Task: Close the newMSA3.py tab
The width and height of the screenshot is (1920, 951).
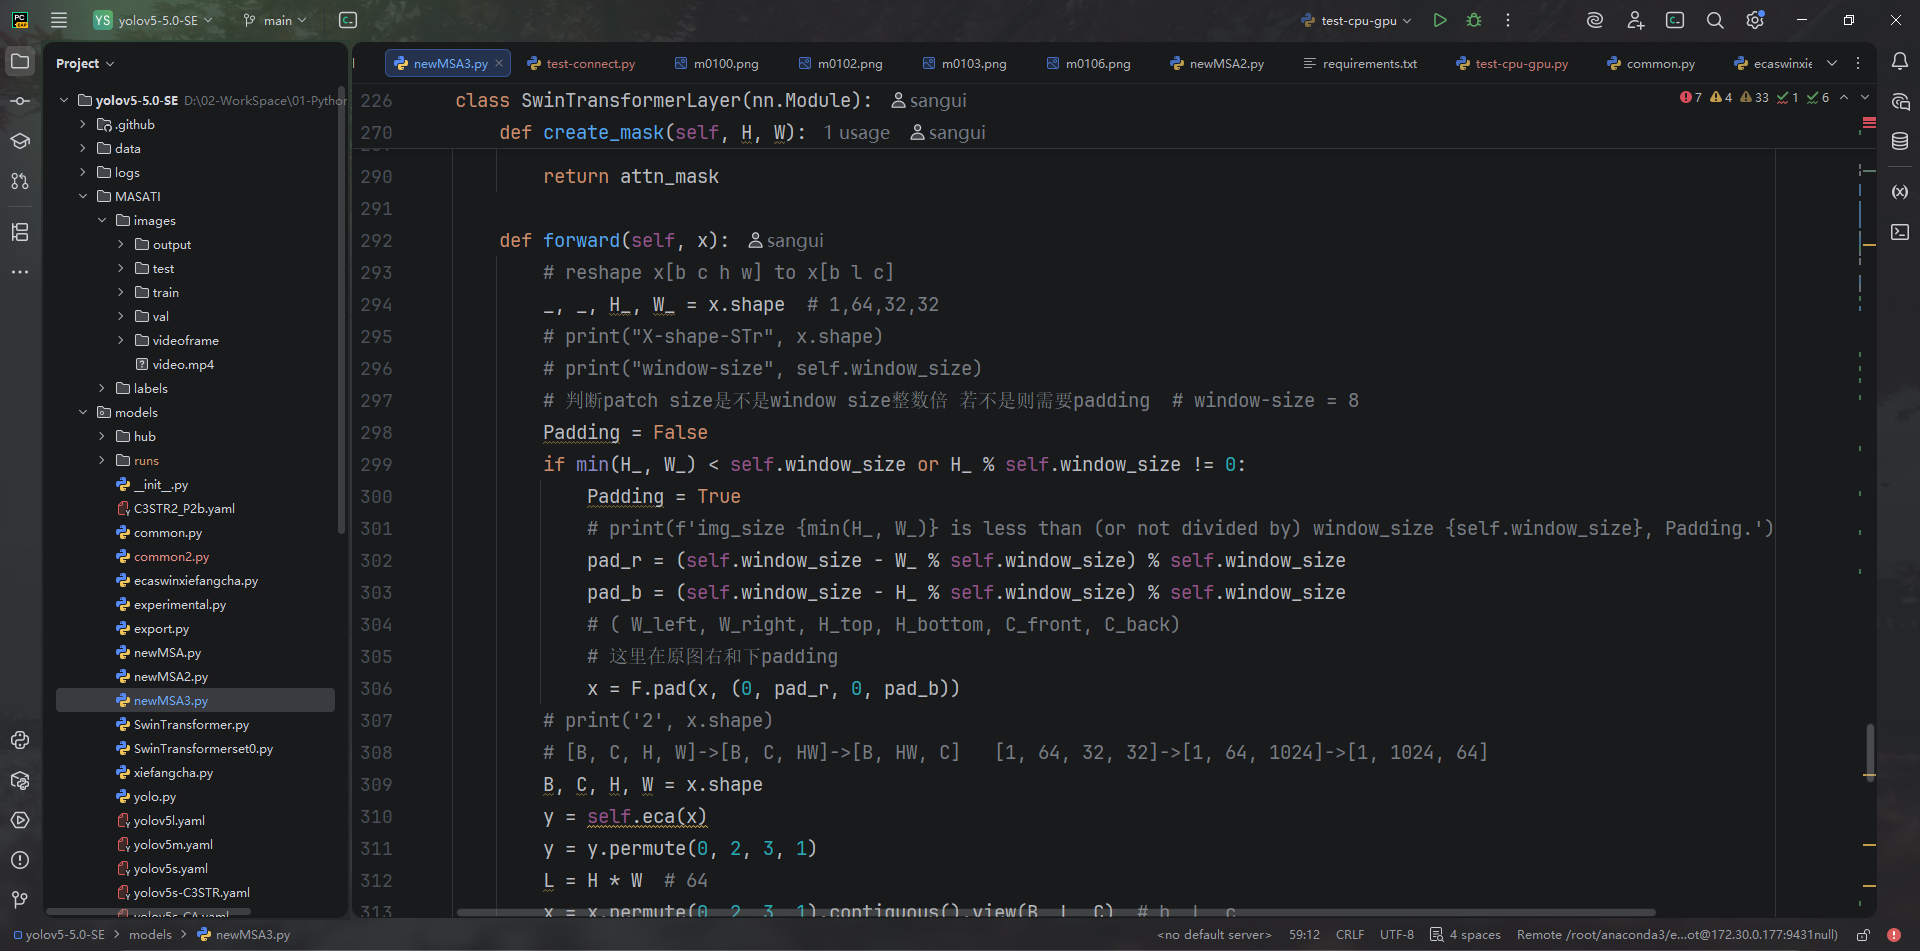Action: [500, 64]
